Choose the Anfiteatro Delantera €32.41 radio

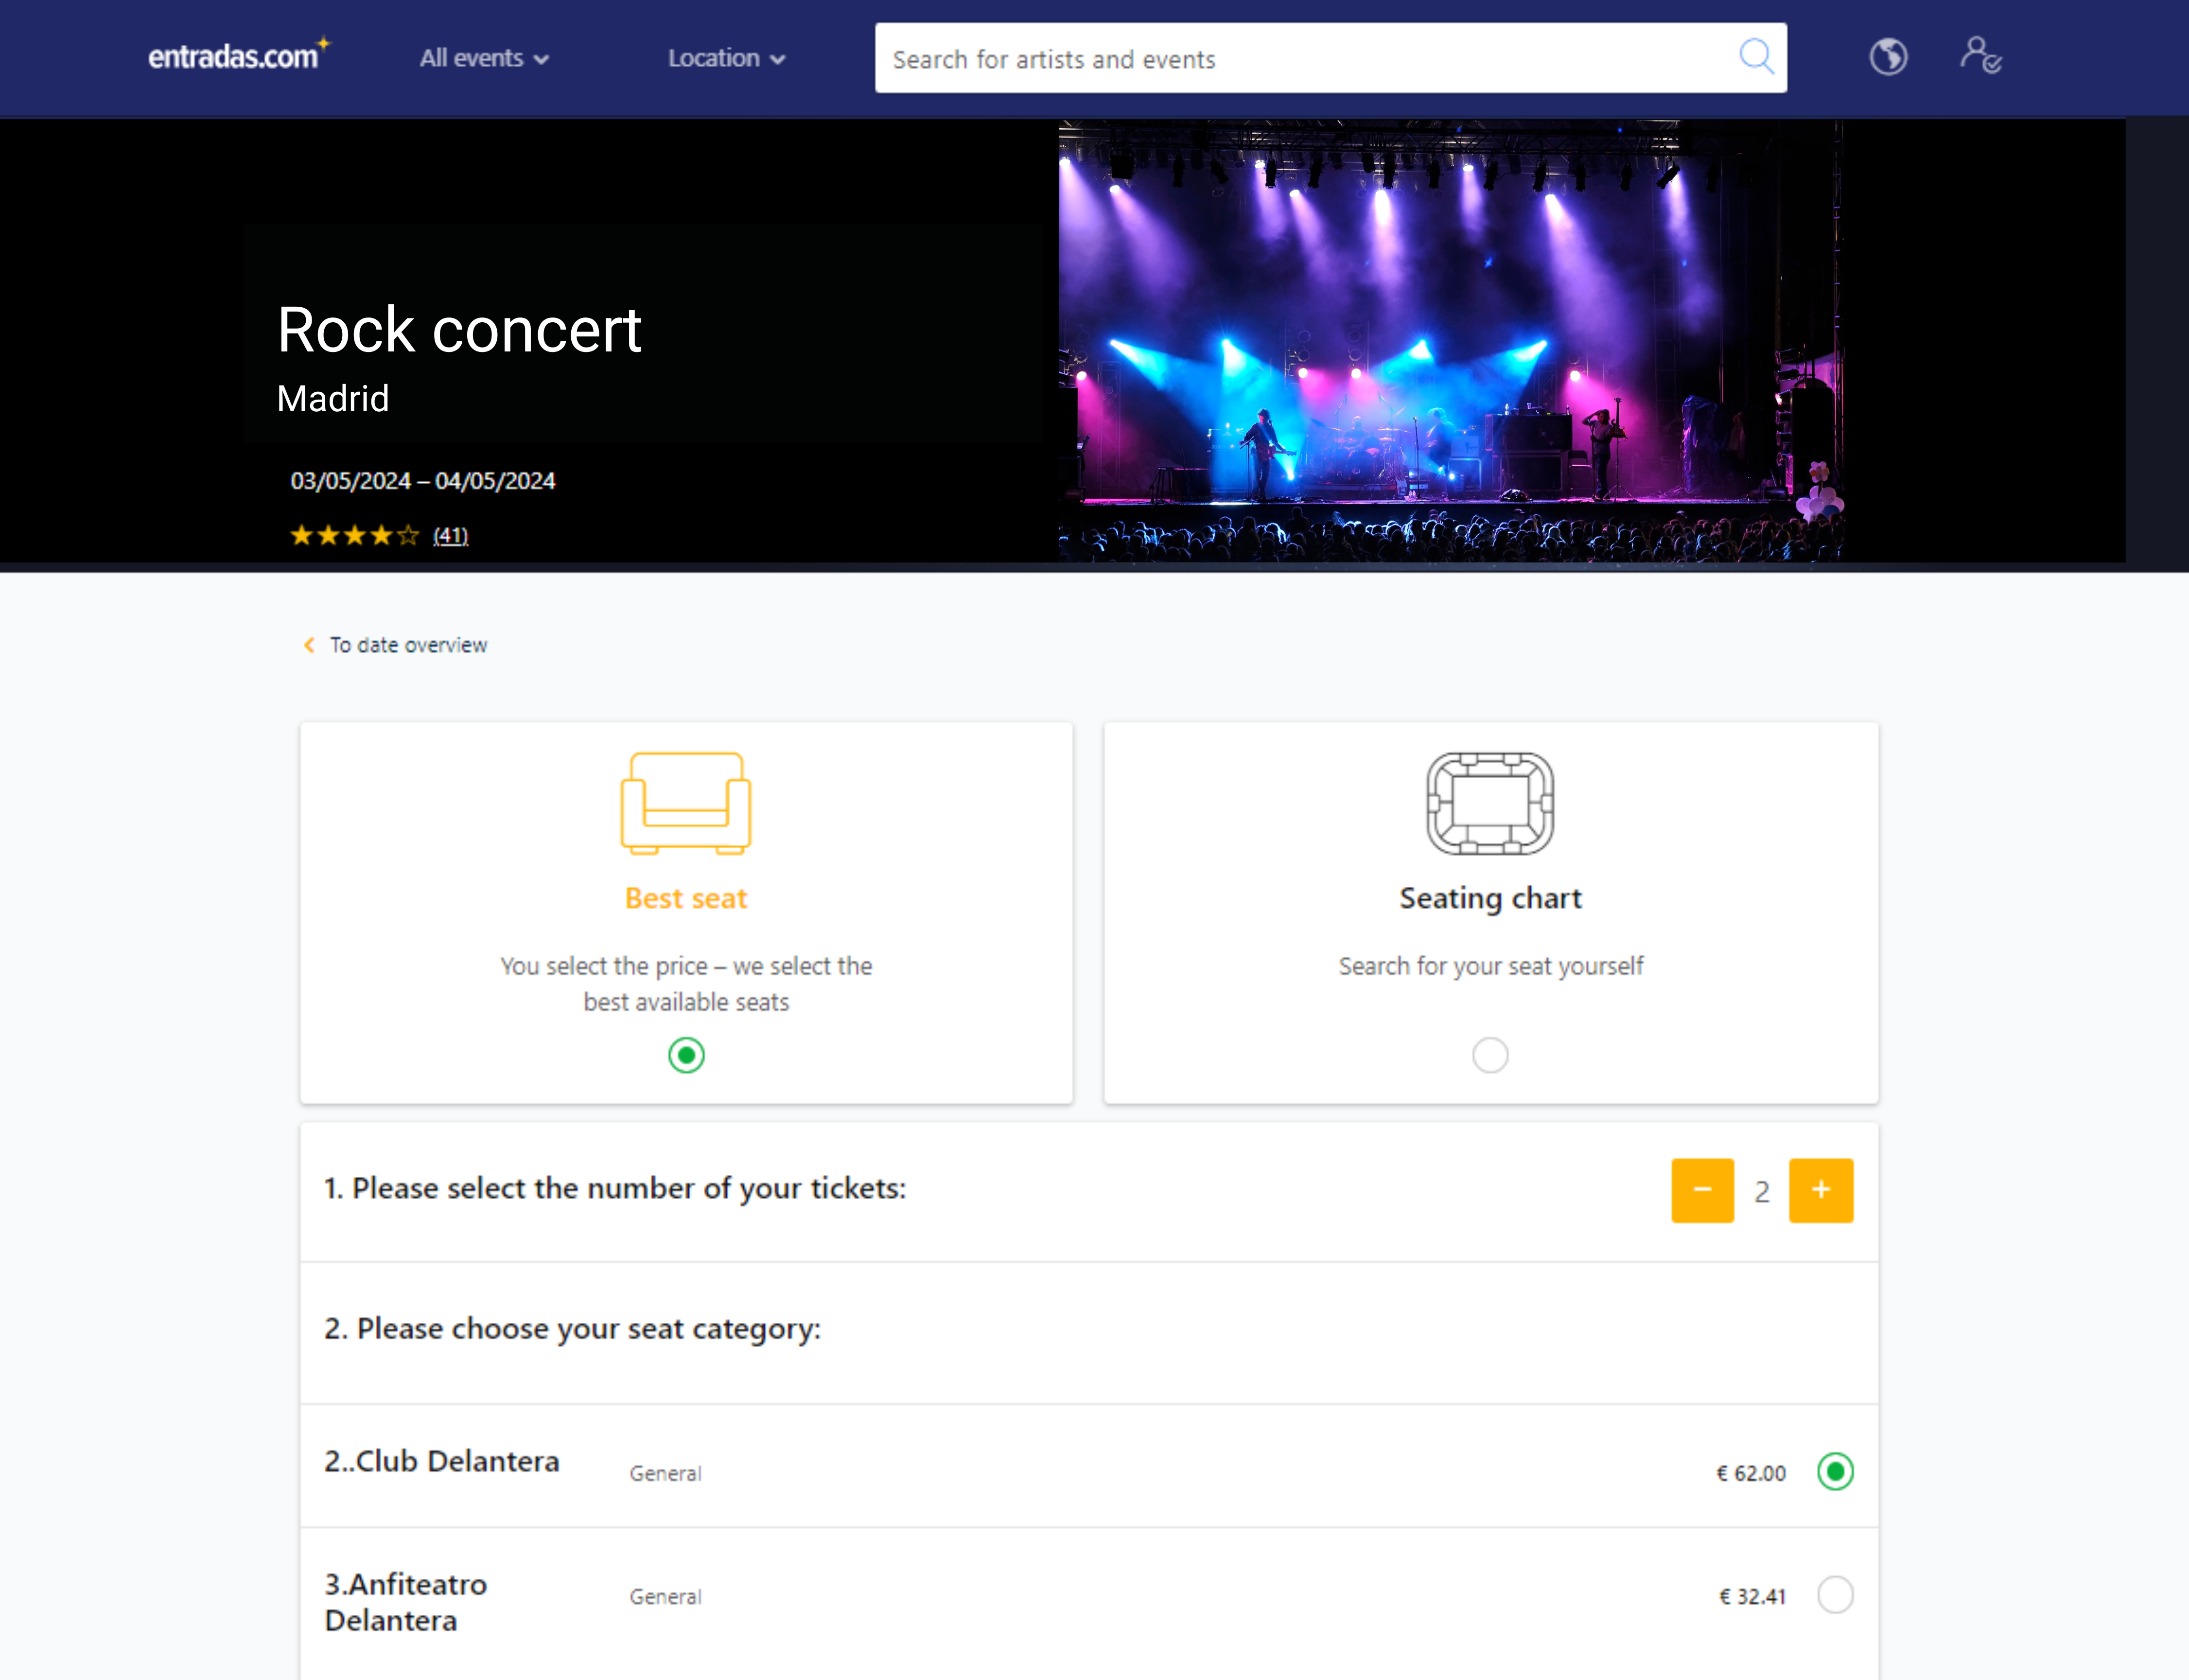click(x=1835, y=1594)
